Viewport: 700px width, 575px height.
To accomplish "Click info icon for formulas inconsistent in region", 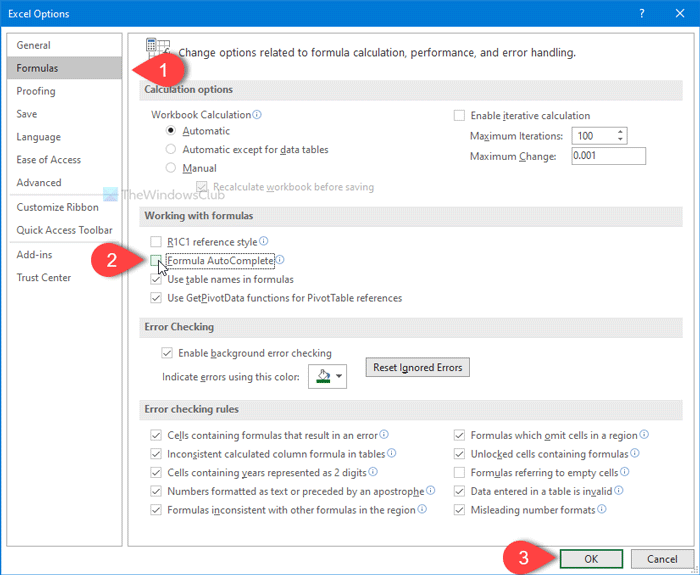I will (422, 509).
